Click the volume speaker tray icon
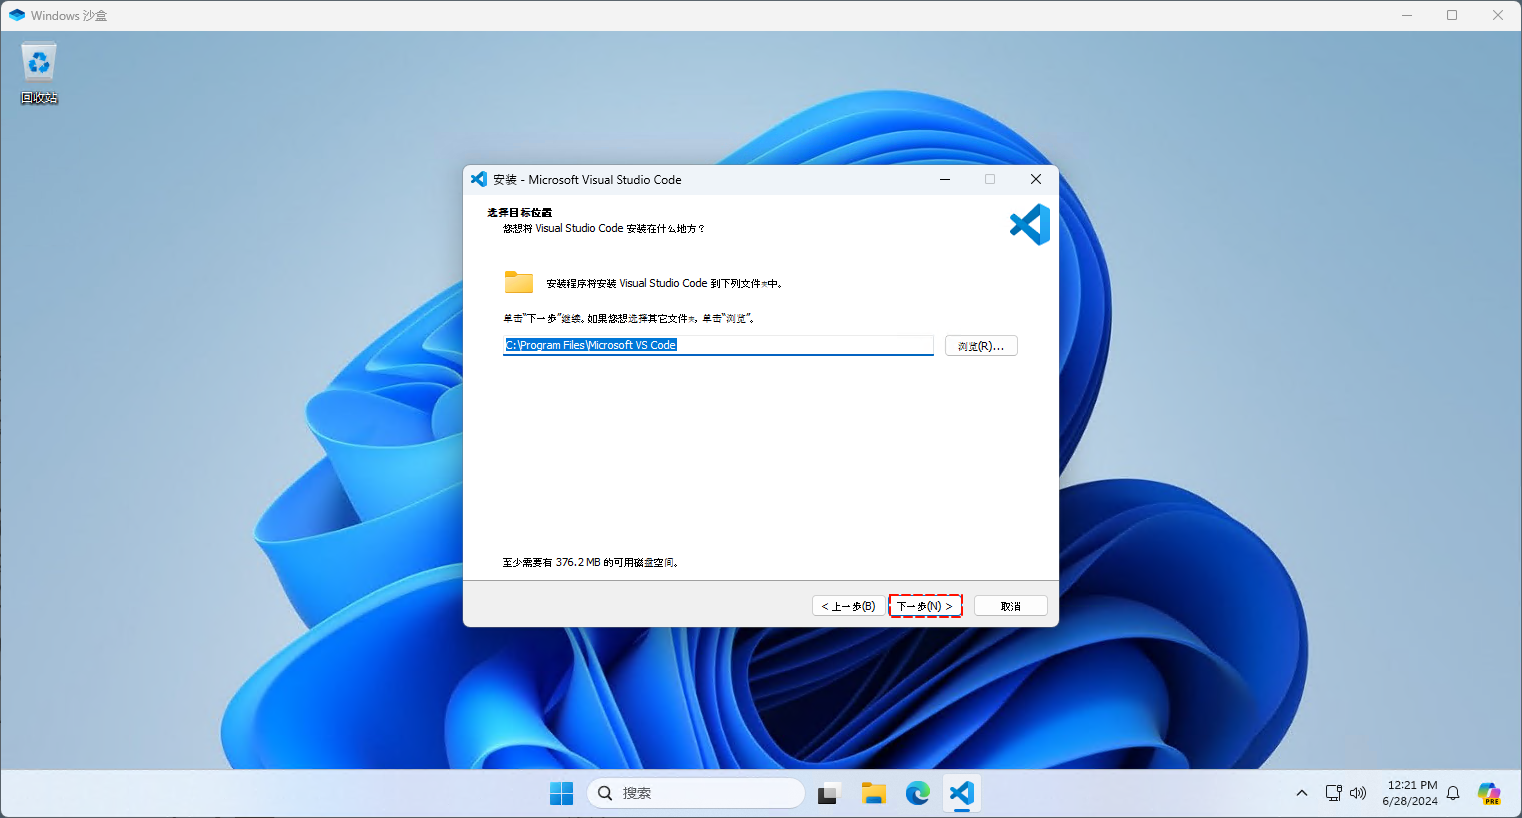Viewport: 1522px width, 818px height. [1358, 793]
